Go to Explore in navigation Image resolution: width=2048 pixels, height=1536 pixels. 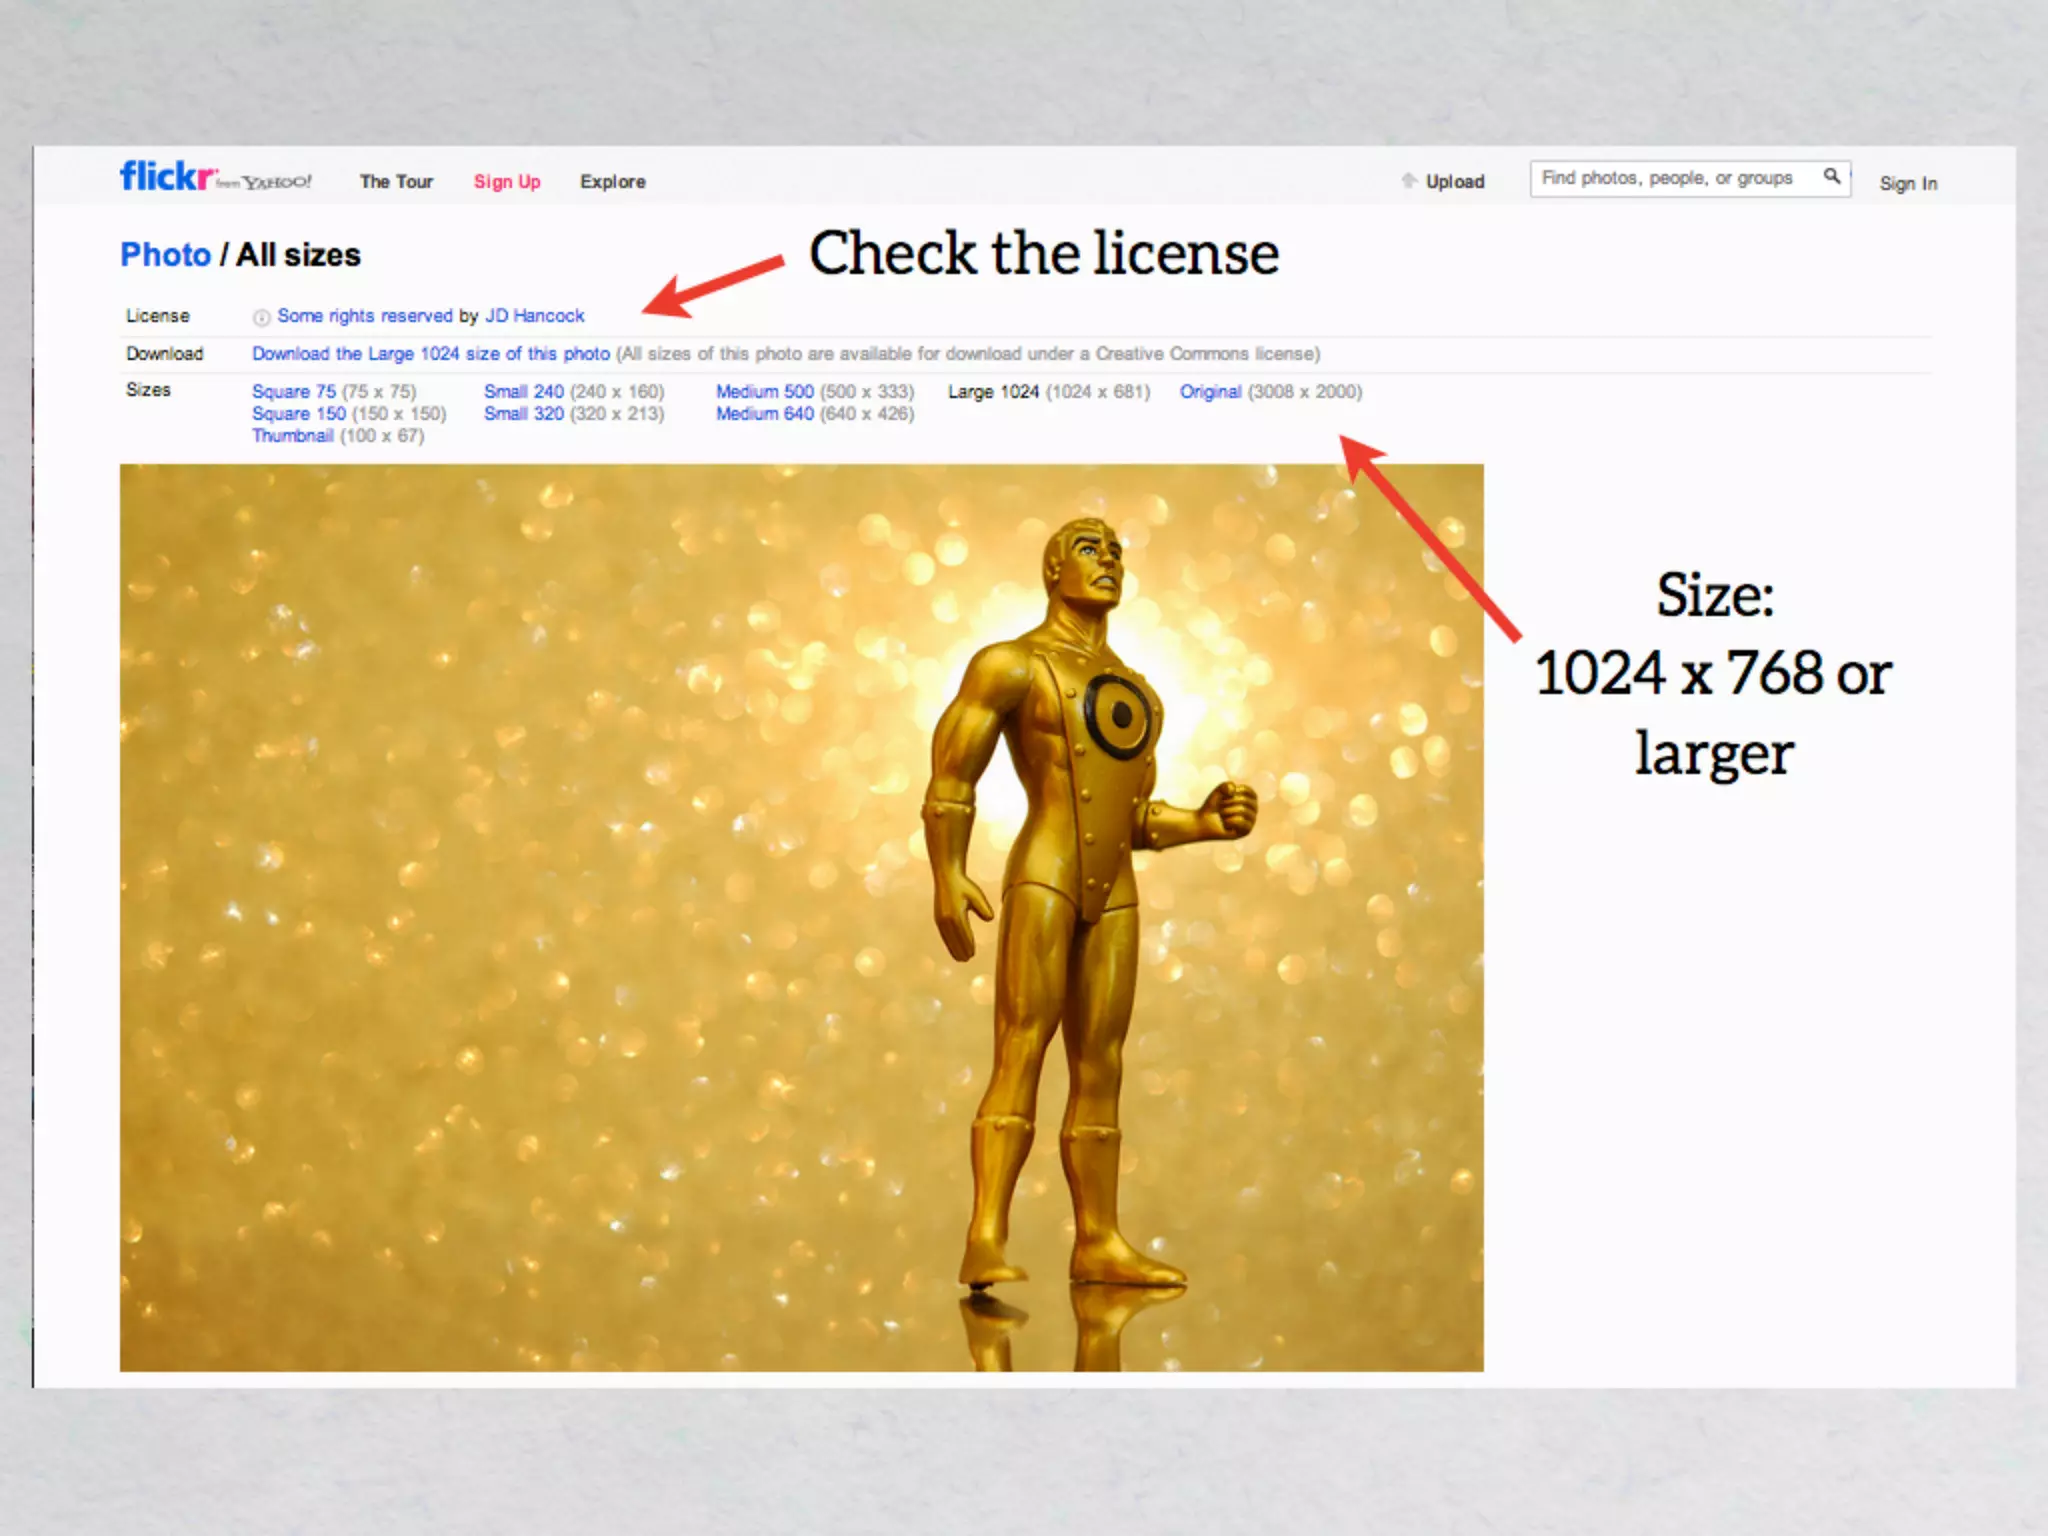coord(612,182)
